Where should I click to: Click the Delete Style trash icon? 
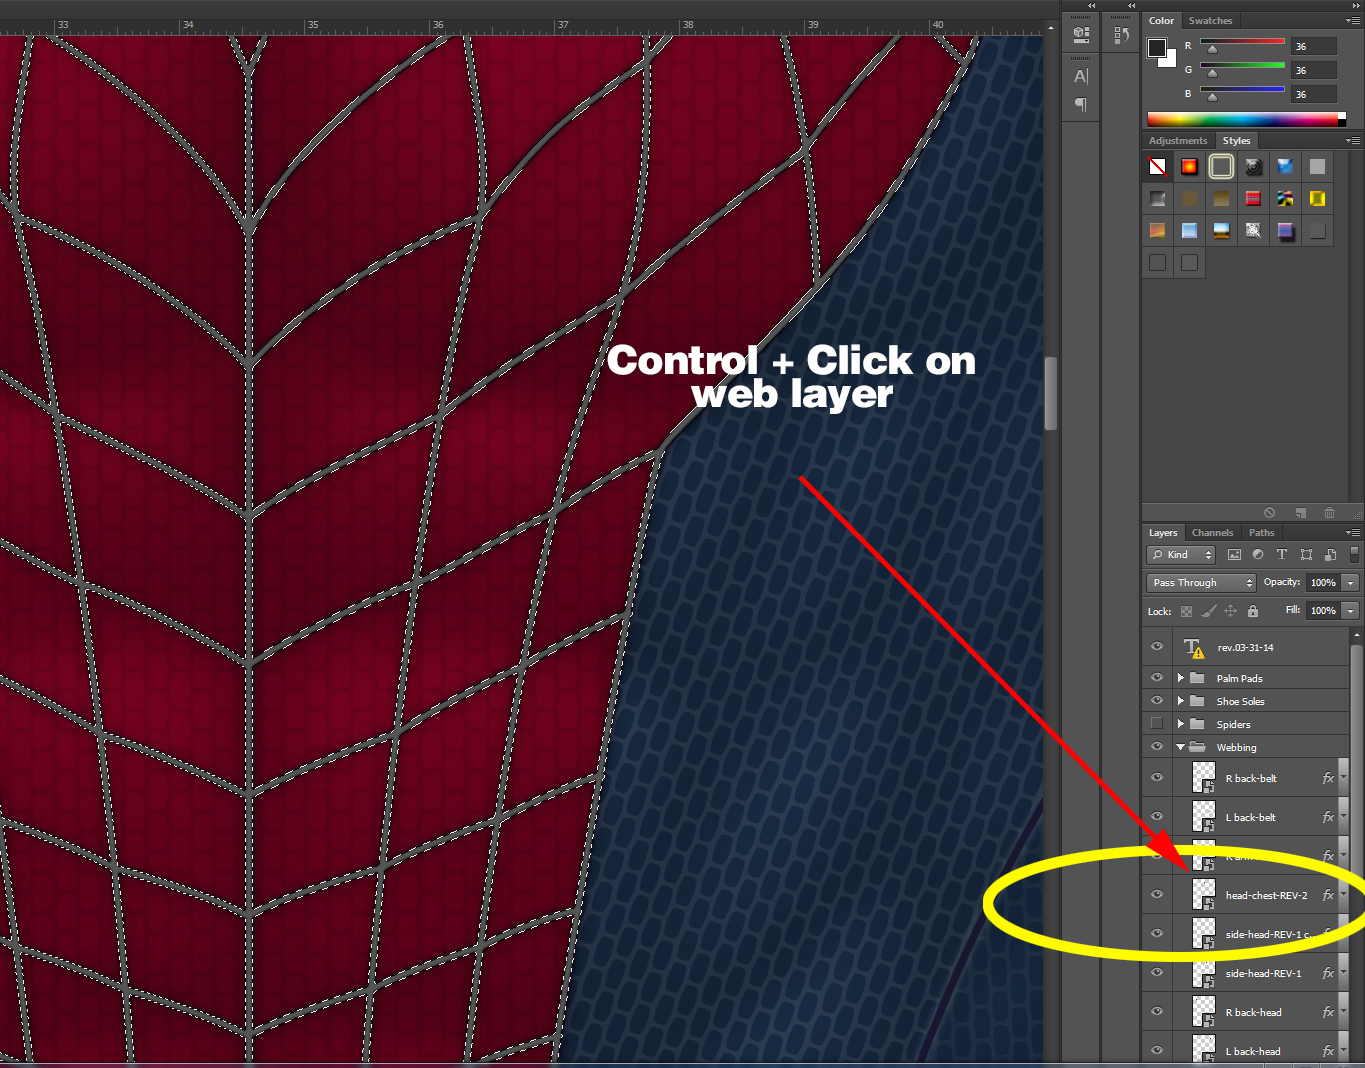pyautogui.click(x=1330, y=513)
